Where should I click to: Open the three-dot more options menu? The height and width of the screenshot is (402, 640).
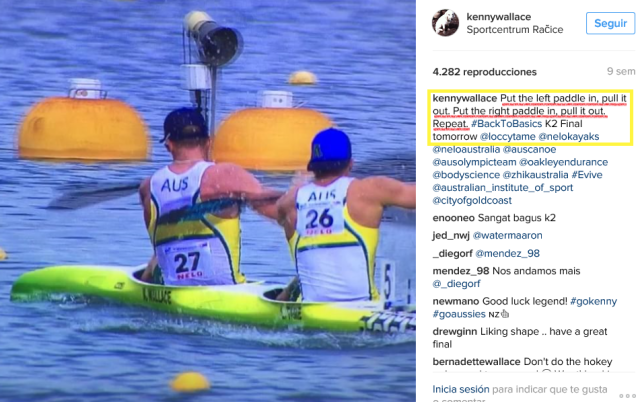tap(627, 395)
